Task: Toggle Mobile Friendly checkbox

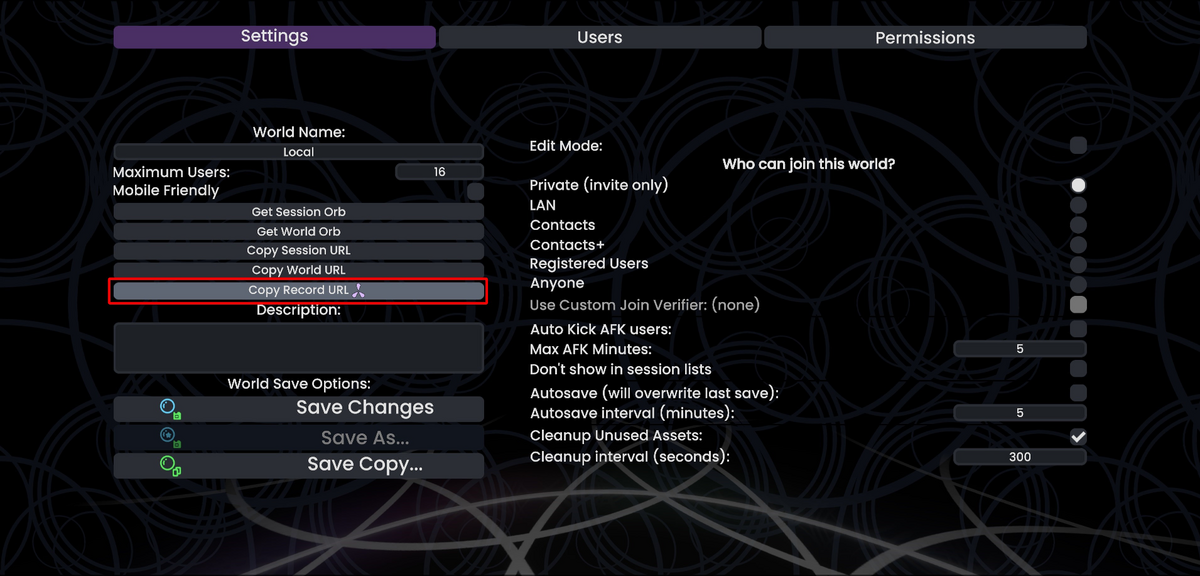Action: [475, 191]
